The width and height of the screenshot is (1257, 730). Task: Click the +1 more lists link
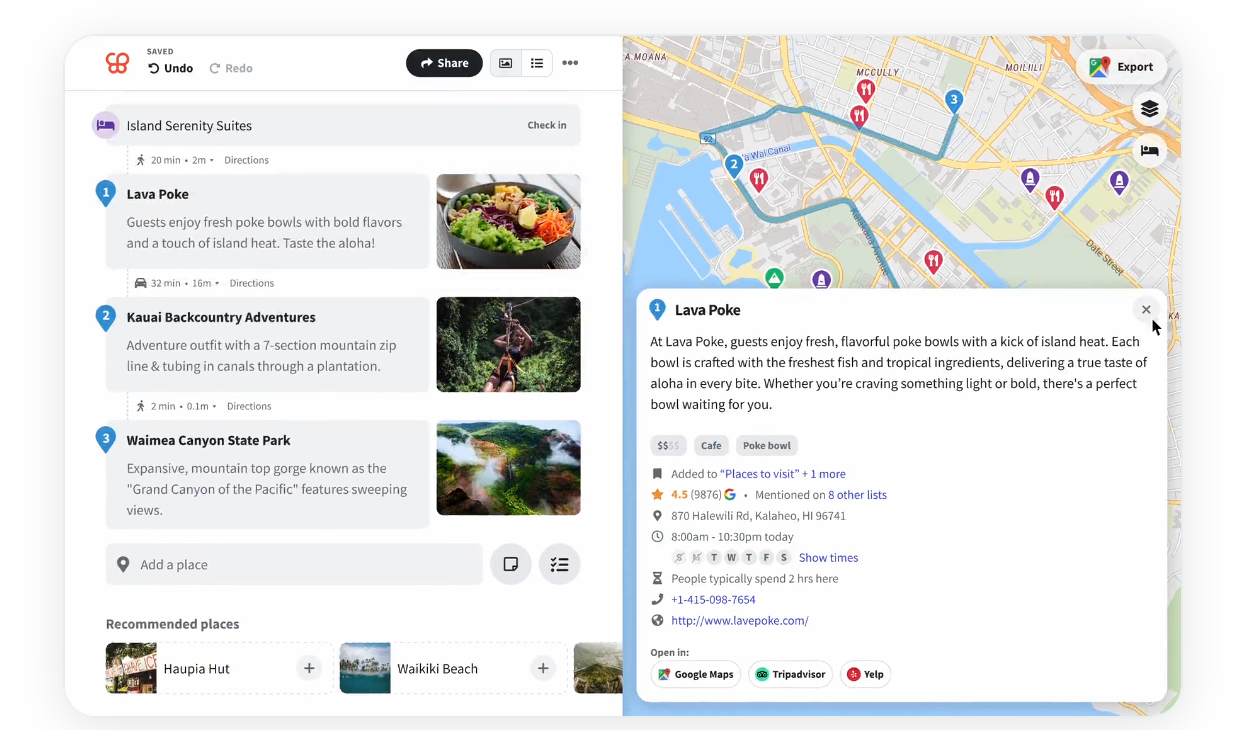tap(824, 474)
